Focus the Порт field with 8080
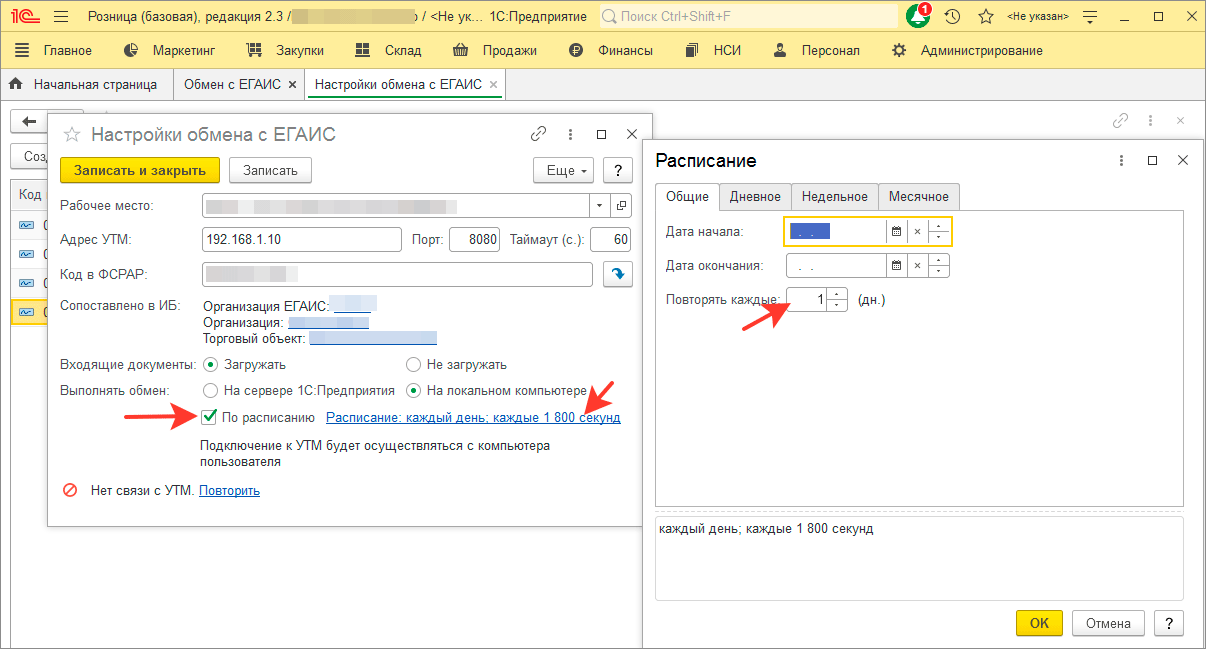 474,240
